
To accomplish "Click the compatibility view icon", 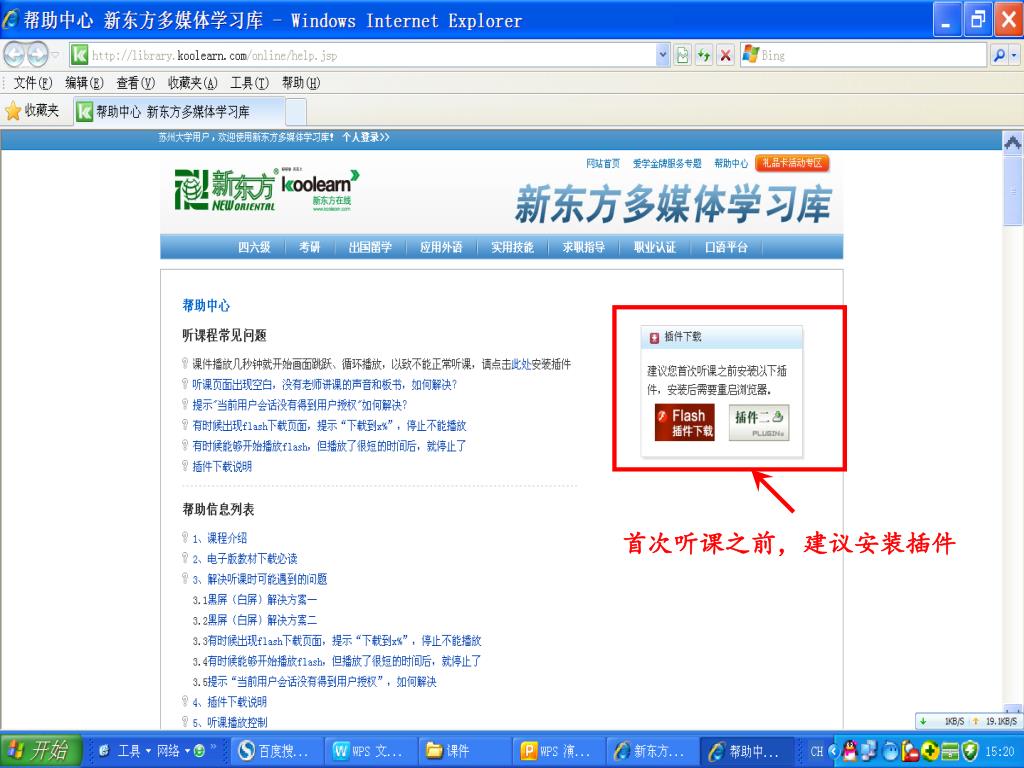I will click(682, 56).
